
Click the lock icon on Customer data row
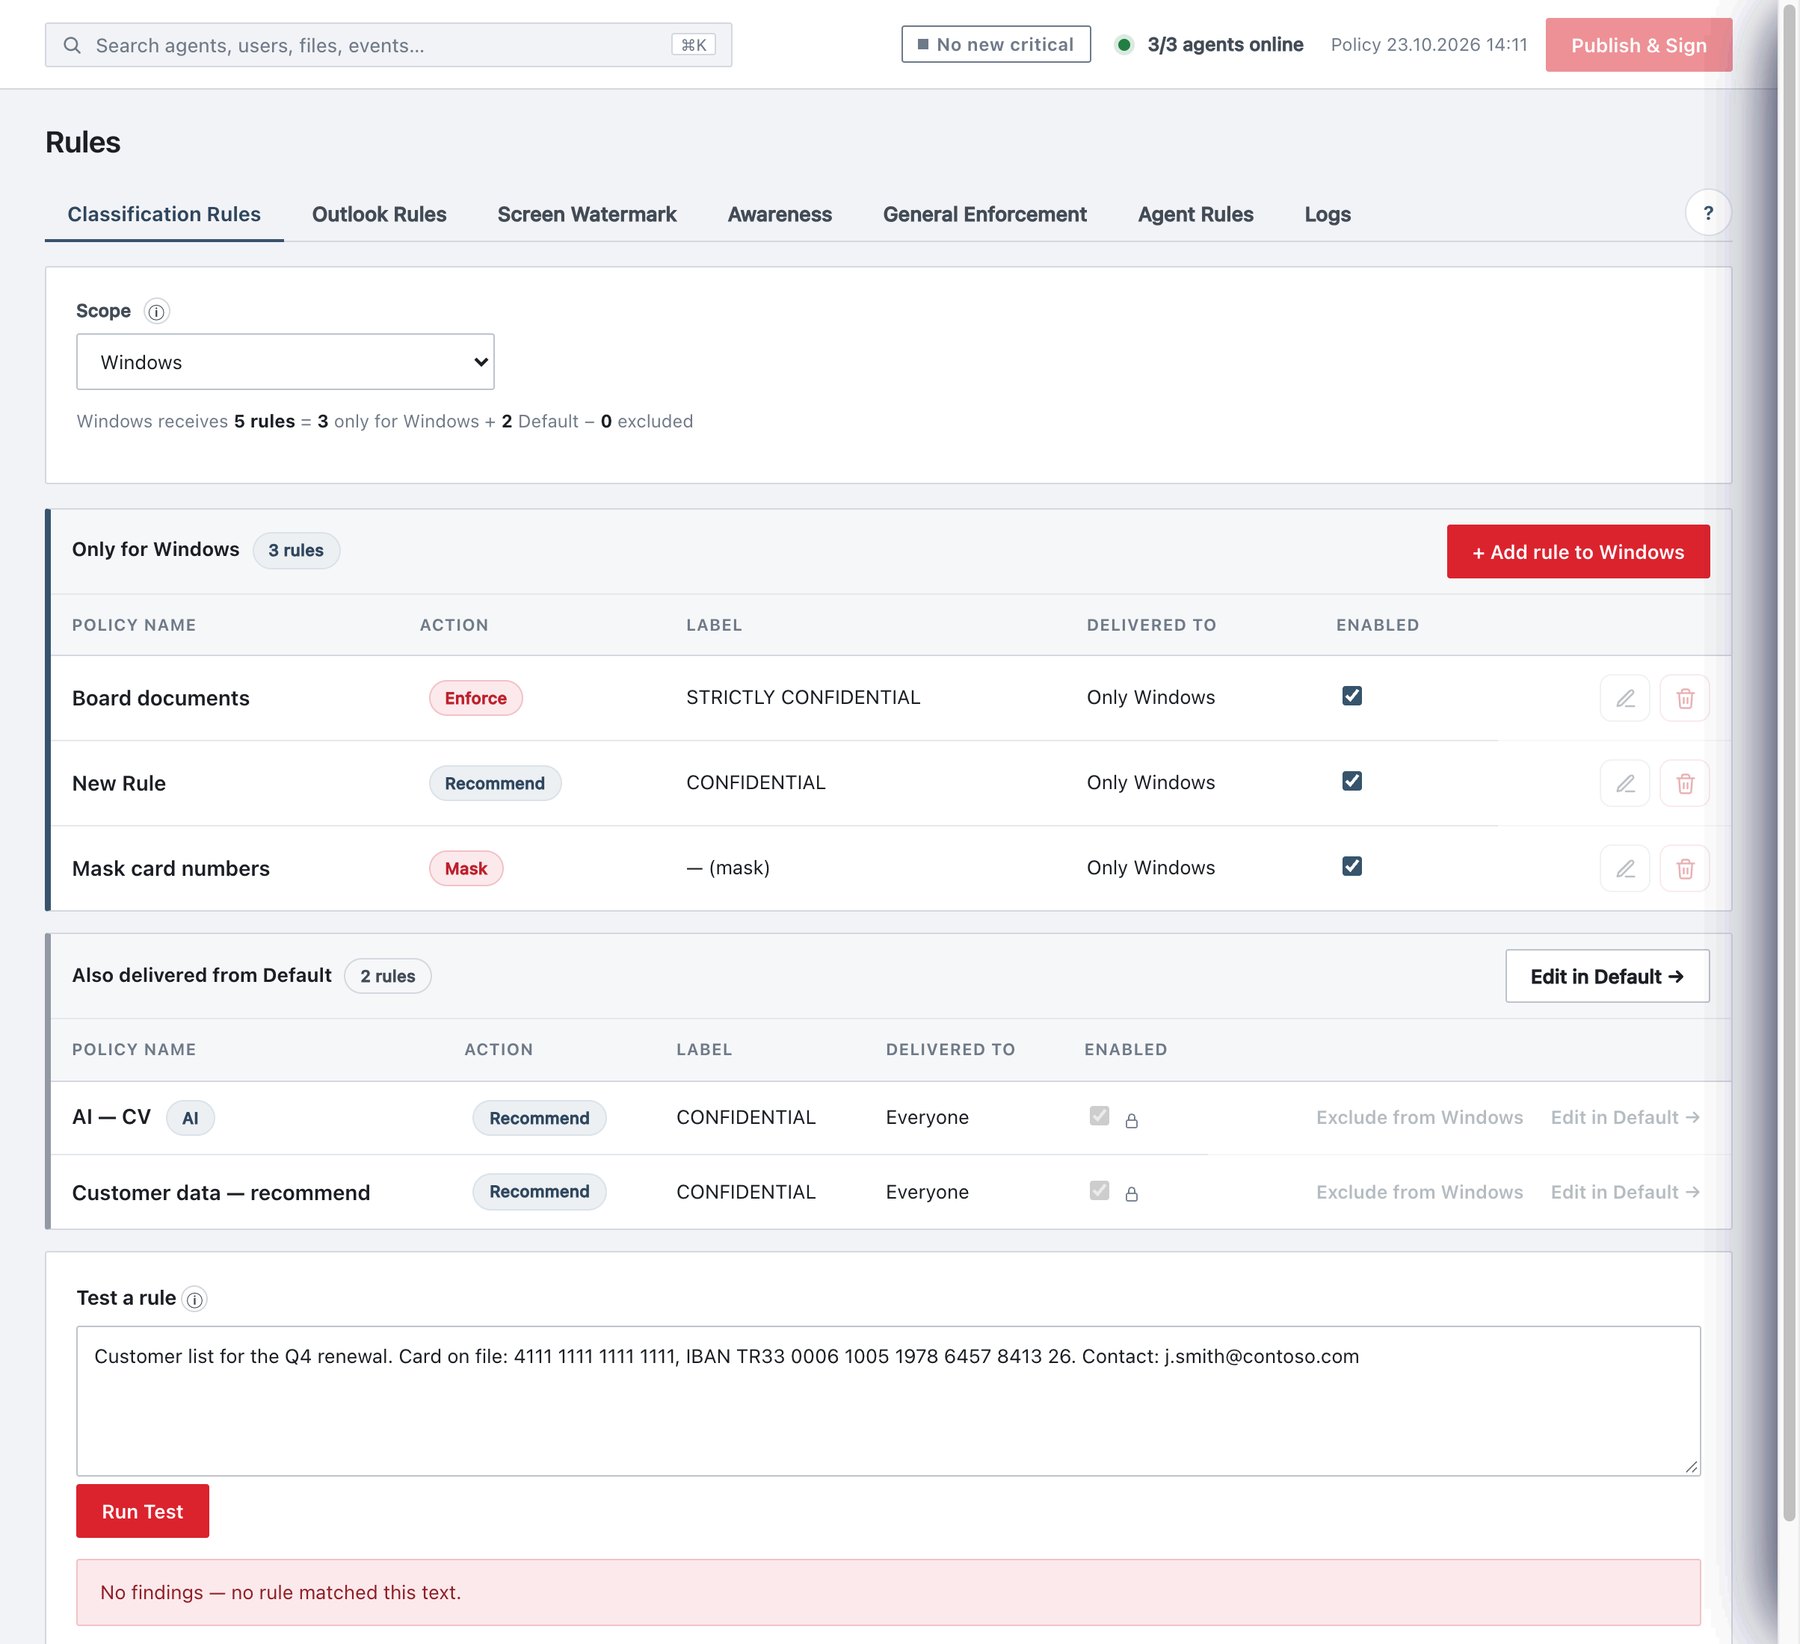point(1131,1194)
